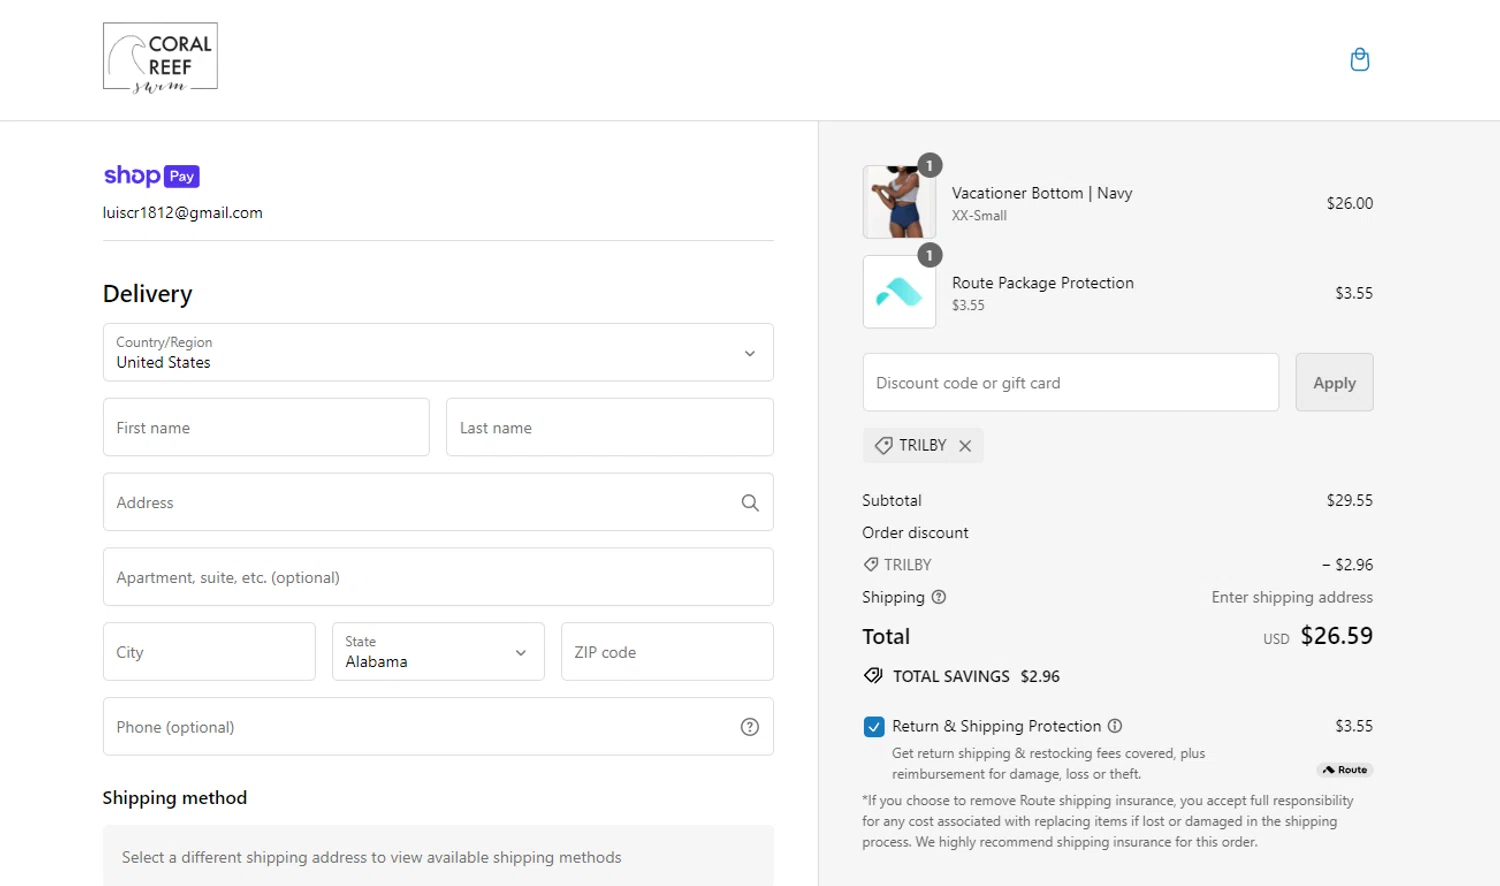Remove the TRILBY discount code
The image size is (1500, 886).
(x=965, y=446)
